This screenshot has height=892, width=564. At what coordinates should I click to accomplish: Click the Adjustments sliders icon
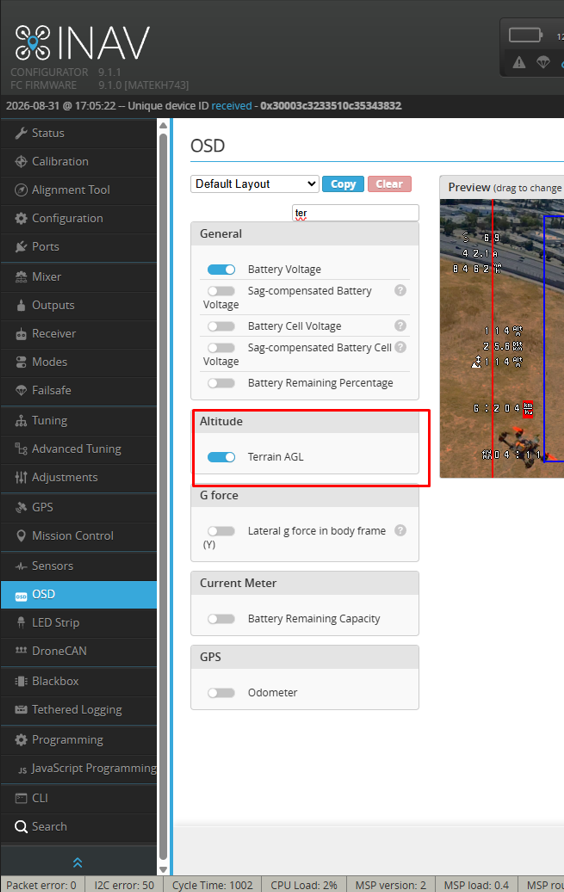pos(21,478)
